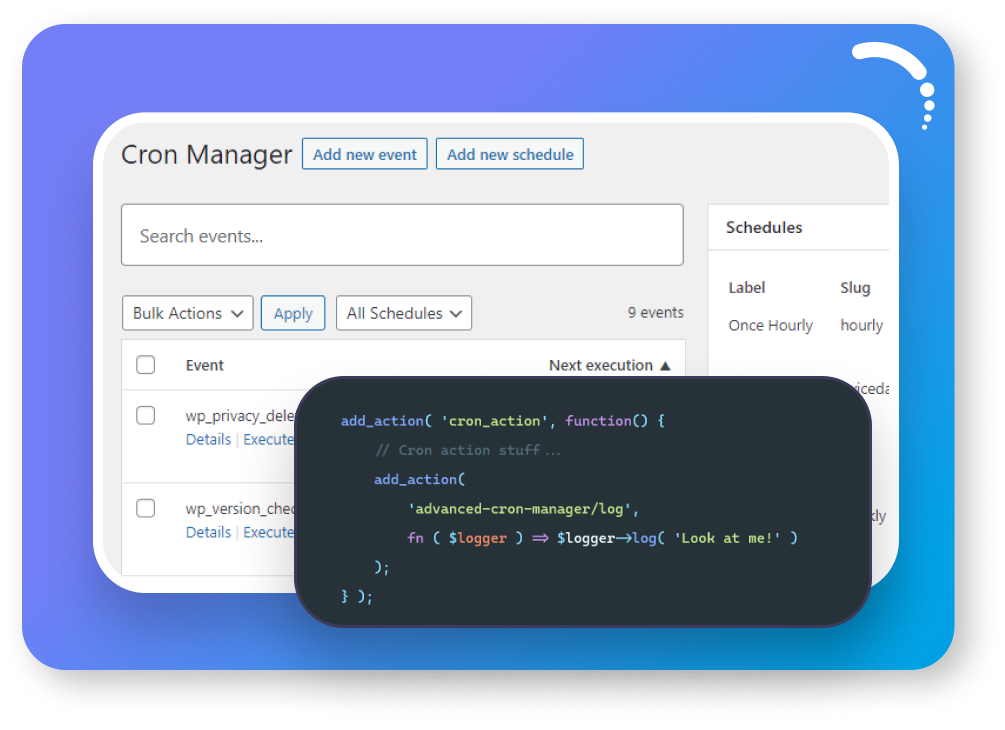Execute the wp_version_check event now

pyautogui.click(x=268, y=532)
